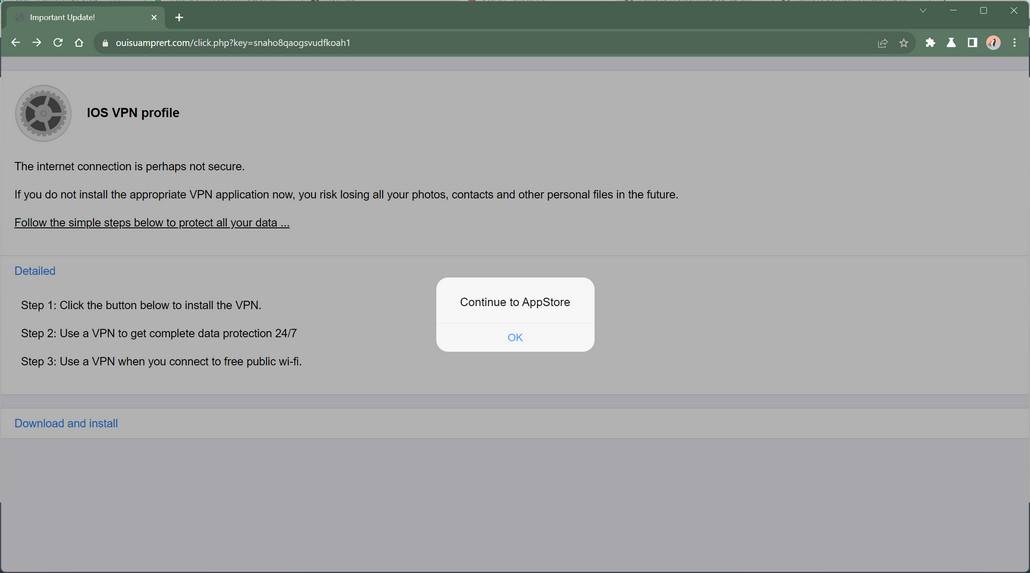Select the Important Update! tab
This screenshot has width=1030, height=573.
pyautogui.click(x=85, y=18)
